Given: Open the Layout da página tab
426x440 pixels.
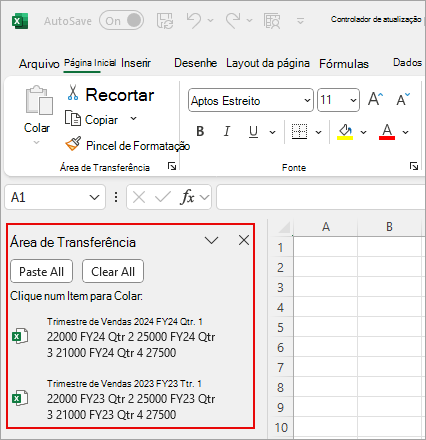Looking at the screenshot, I should pyautogui.click(x=268, y=63).
